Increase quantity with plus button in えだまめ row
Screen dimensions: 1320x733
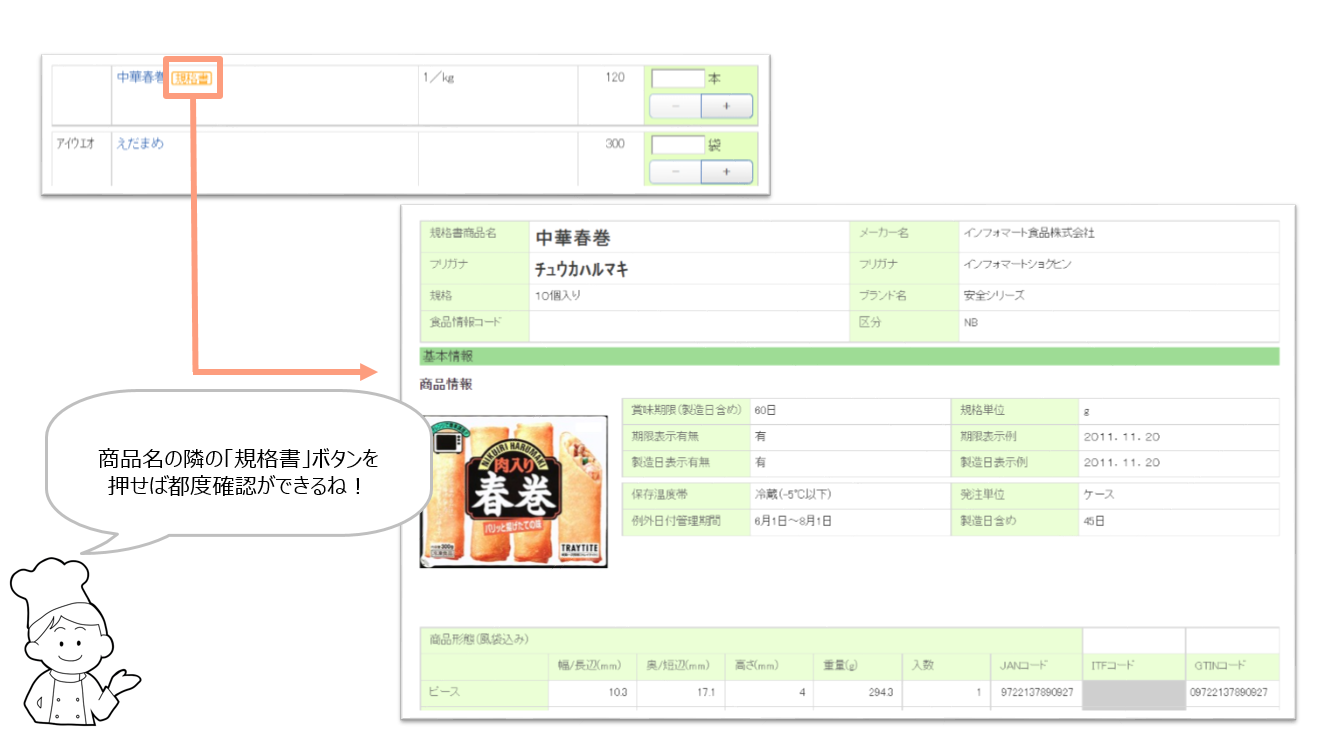(726, 172)
